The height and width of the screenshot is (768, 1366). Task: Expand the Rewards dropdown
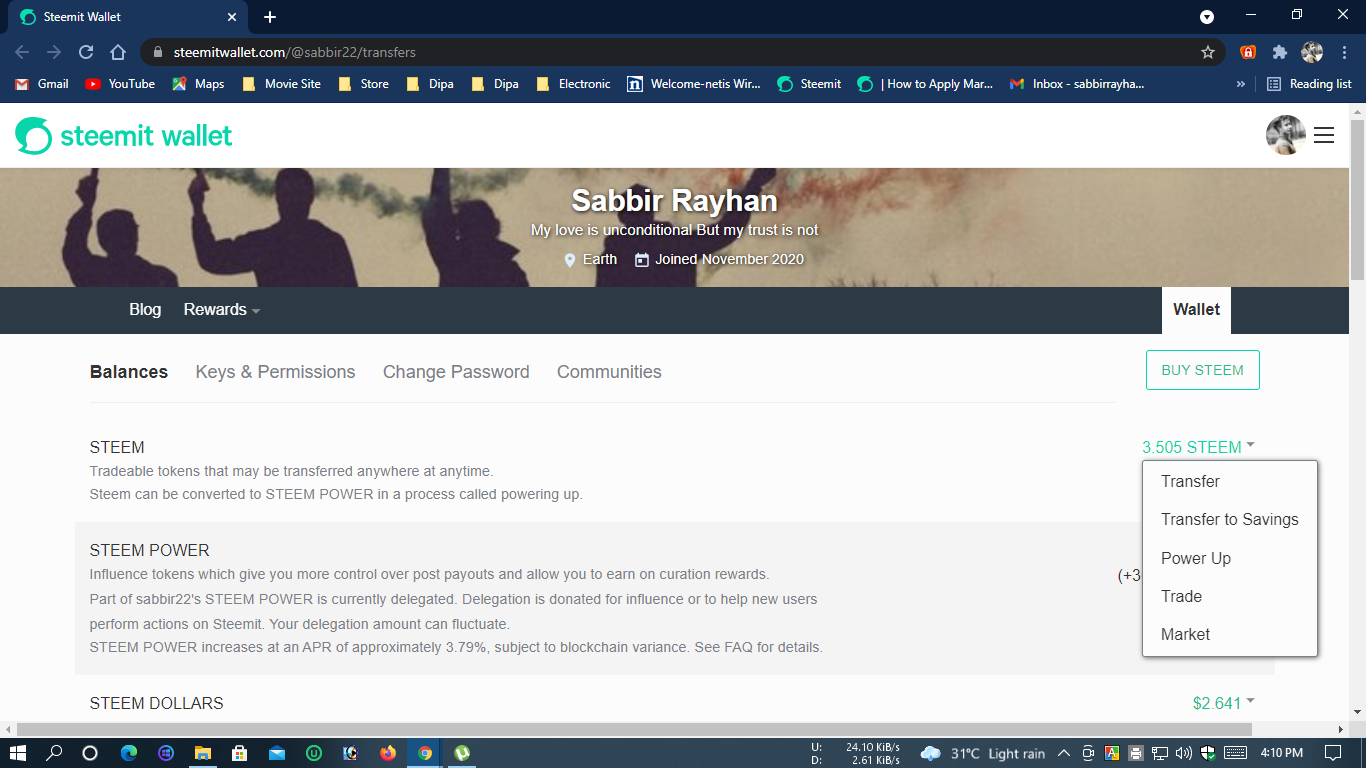click(222, 310)
